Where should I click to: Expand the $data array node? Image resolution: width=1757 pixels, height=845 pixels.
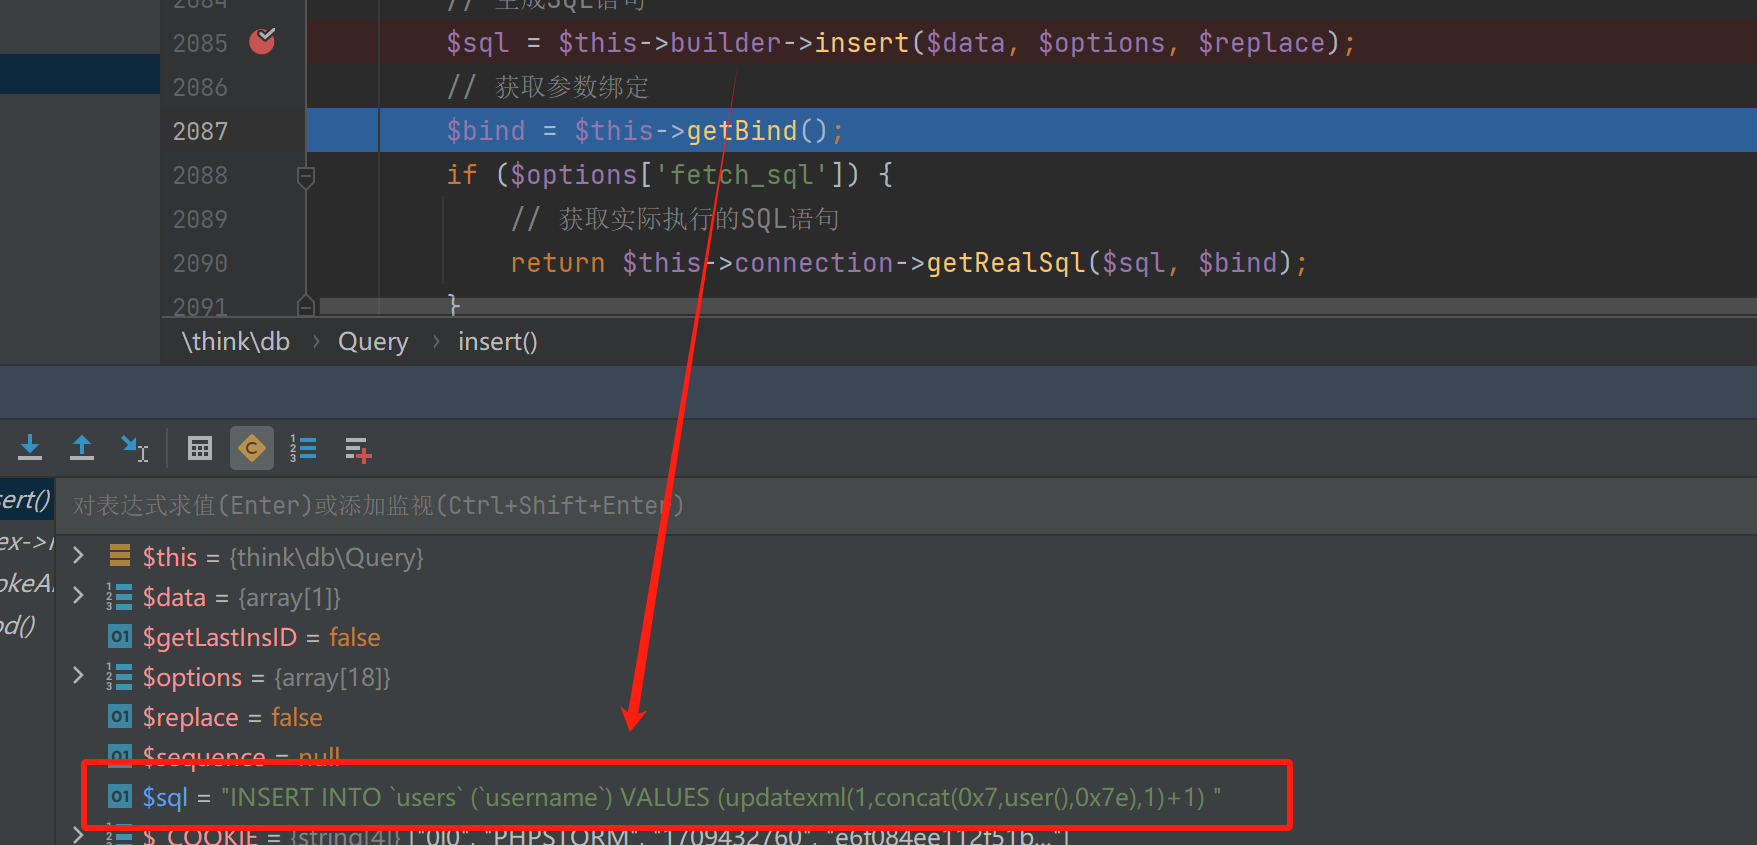(x=78, y=597)
